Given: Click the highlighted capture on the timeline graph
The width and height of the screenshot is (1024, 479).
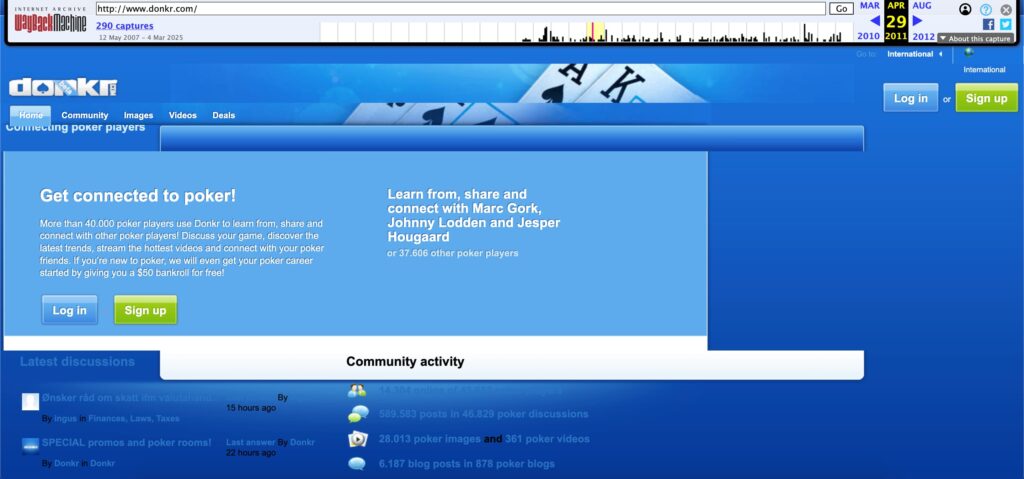Looking at the screenshot, I should click(x=592, y=33).
